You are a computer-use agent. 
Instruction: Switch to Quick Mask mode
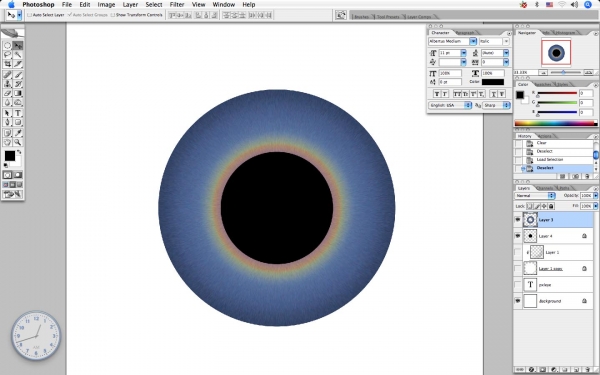pyautogui.click(x=18, y=175)
